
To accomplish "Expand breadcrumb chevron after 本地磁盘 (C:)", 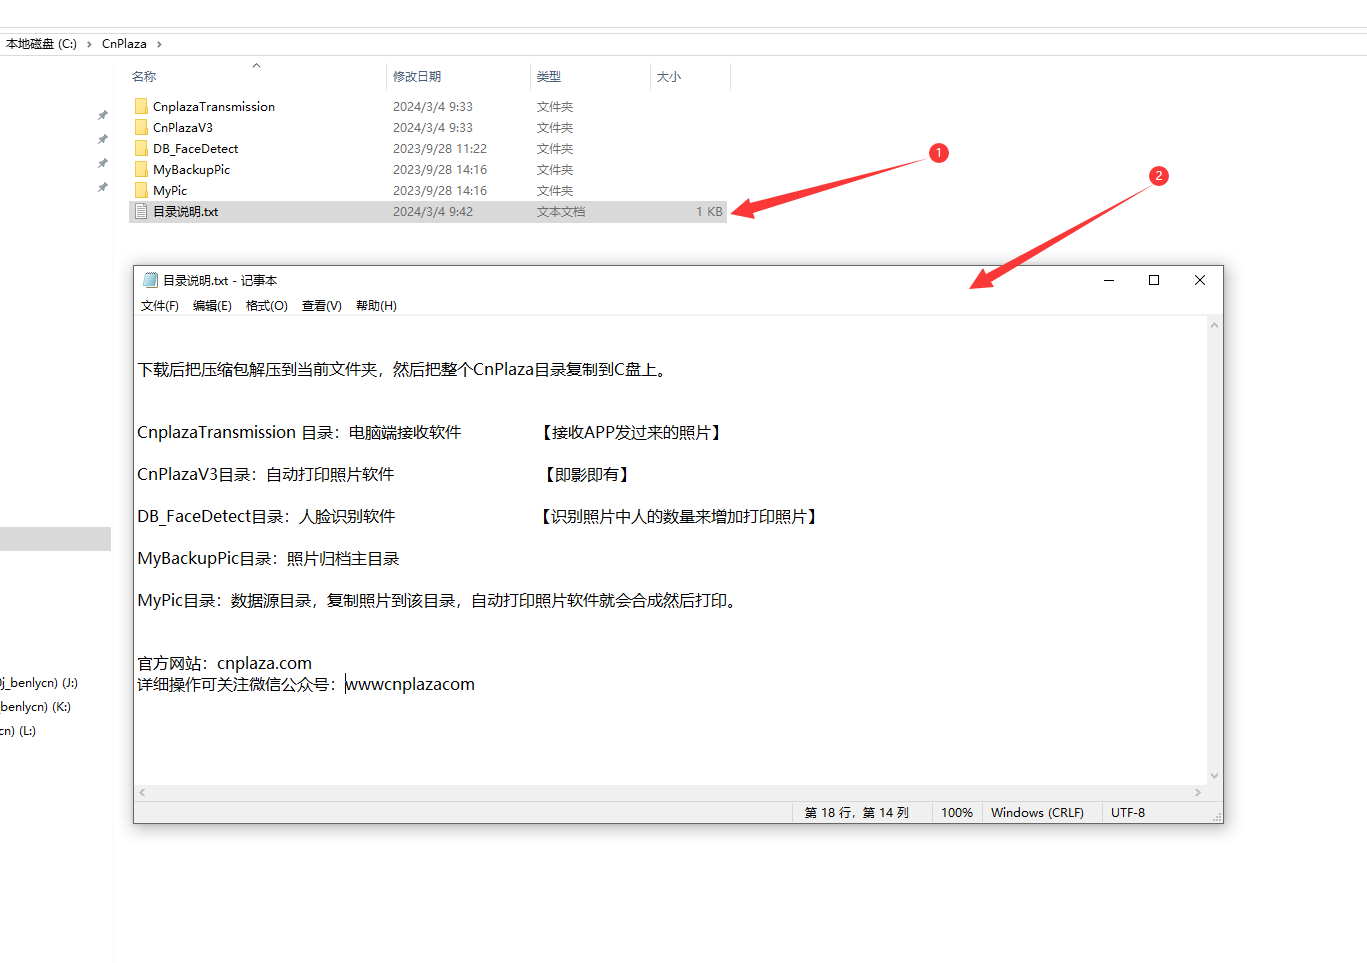I will [89, 44].
